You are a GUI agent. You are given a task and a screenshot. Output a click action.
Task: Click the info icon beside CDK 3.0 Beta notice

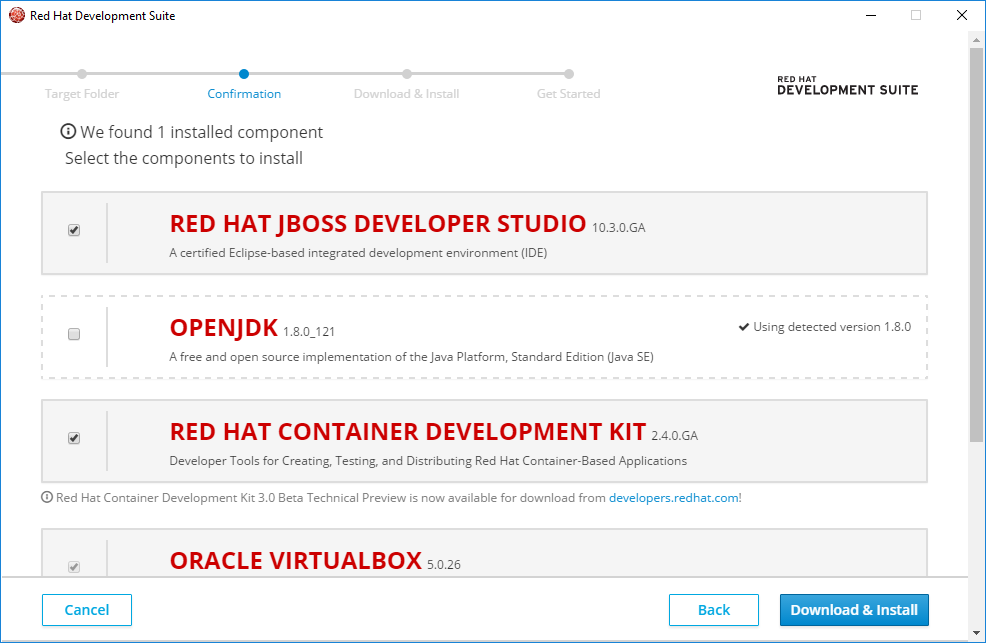pyautogui.click(x=47, y=497)
